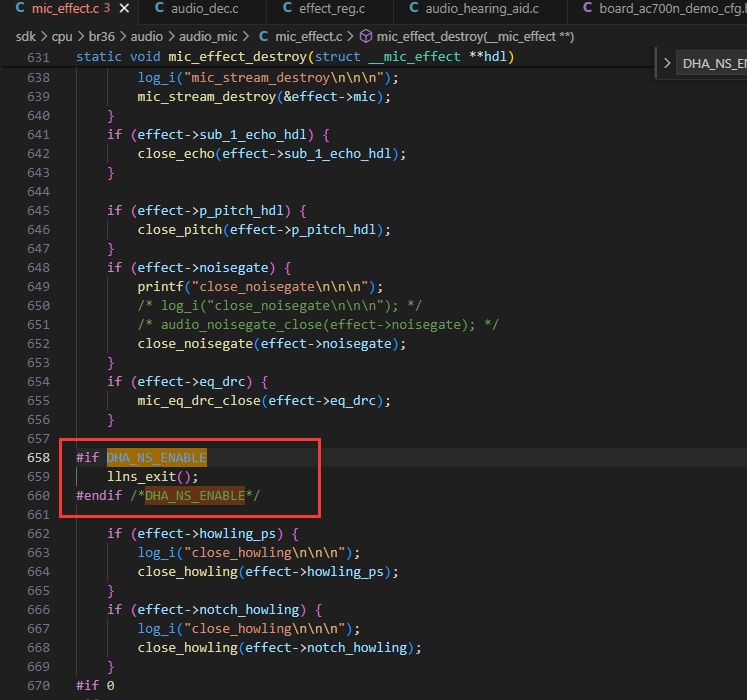Click the C file icon on mic_effect.c tab
This screenshot has height=700, width=747.
[20, 8]
